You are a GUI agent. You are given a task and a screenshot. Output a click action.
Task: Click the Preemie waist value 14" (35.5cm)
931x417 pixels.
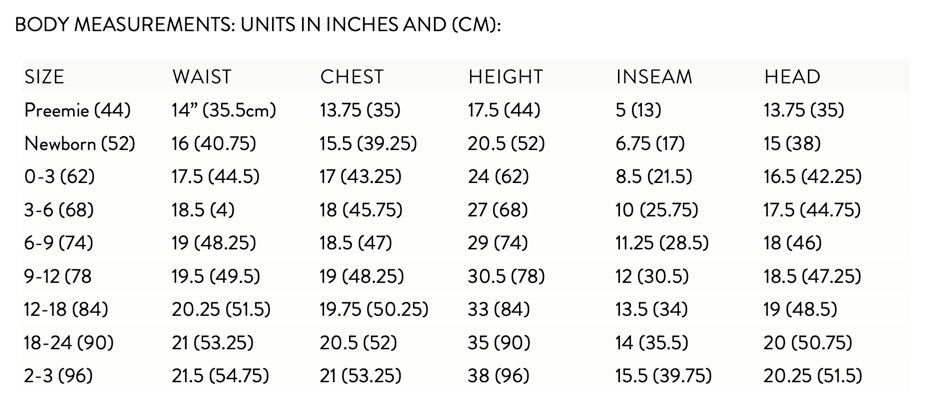point(224,110)
